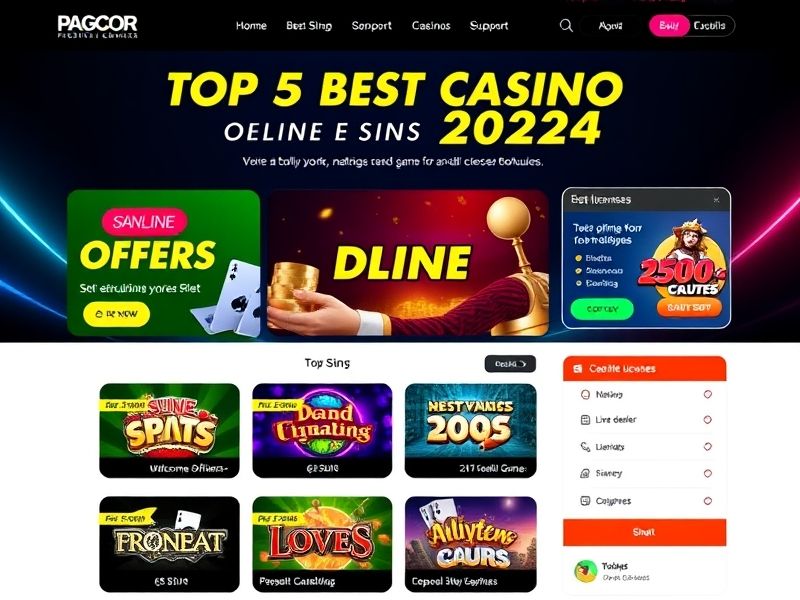Screen dimensions: 800x600
Task: Open the Spats slot game thumbnail
Action: click(x=169, y=431)
